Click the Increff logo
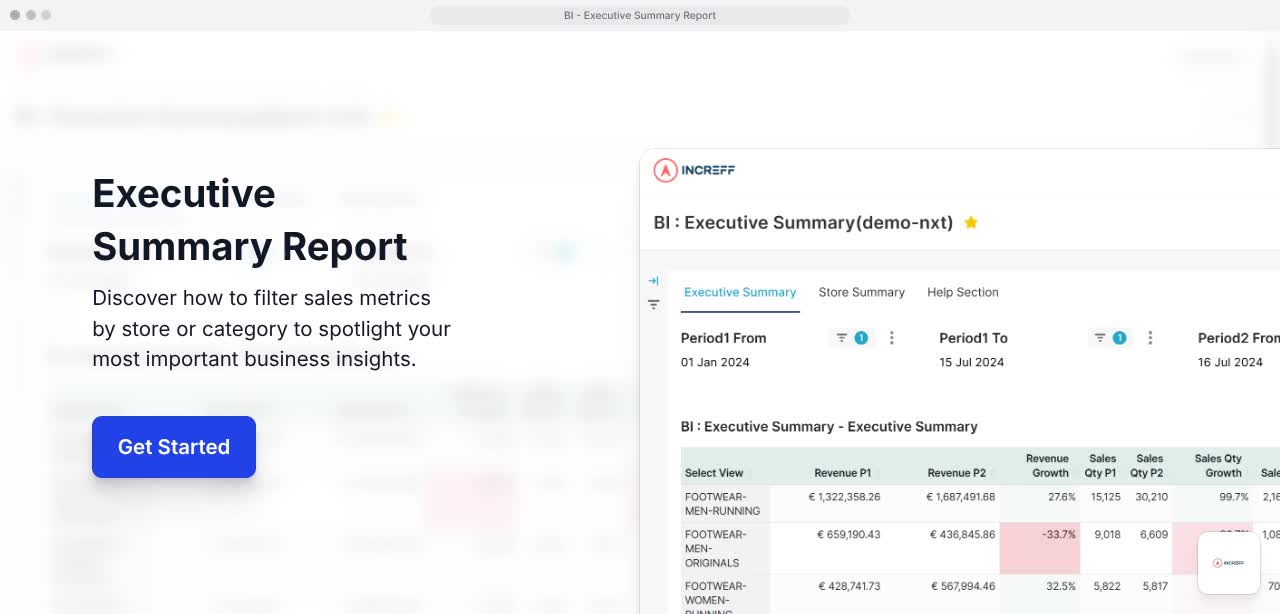This screenshot has height=614, width=1280. click(x=694, y=170)
